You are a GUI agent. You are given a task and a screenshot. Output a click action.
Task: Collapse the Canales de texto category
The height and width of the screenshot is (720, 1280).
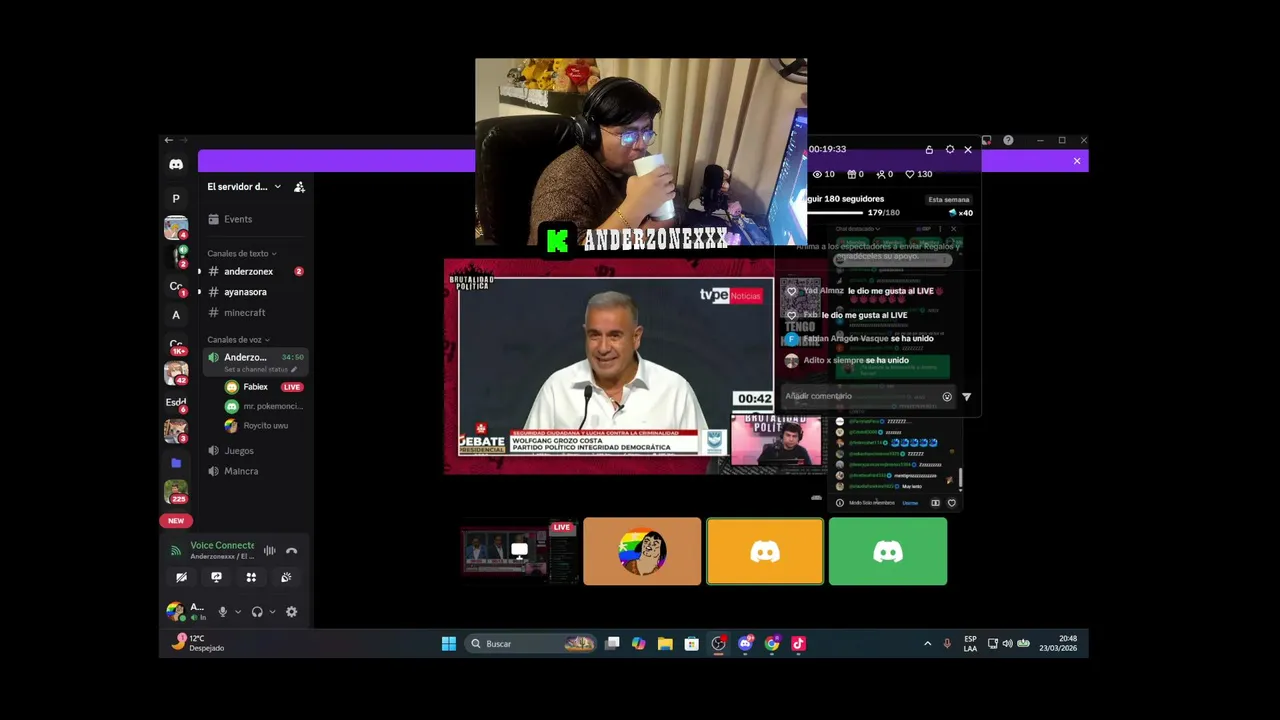pos(241,253)
